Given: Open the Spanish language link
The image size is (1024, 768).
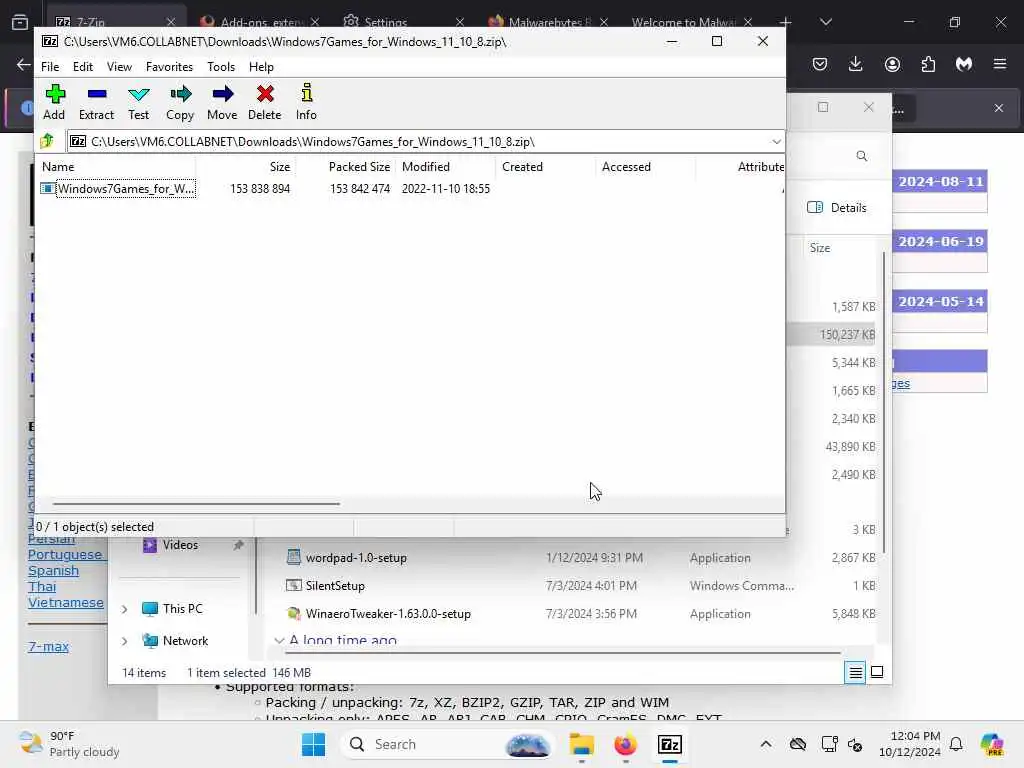Looking at the screenshot, I should (54, 571).
